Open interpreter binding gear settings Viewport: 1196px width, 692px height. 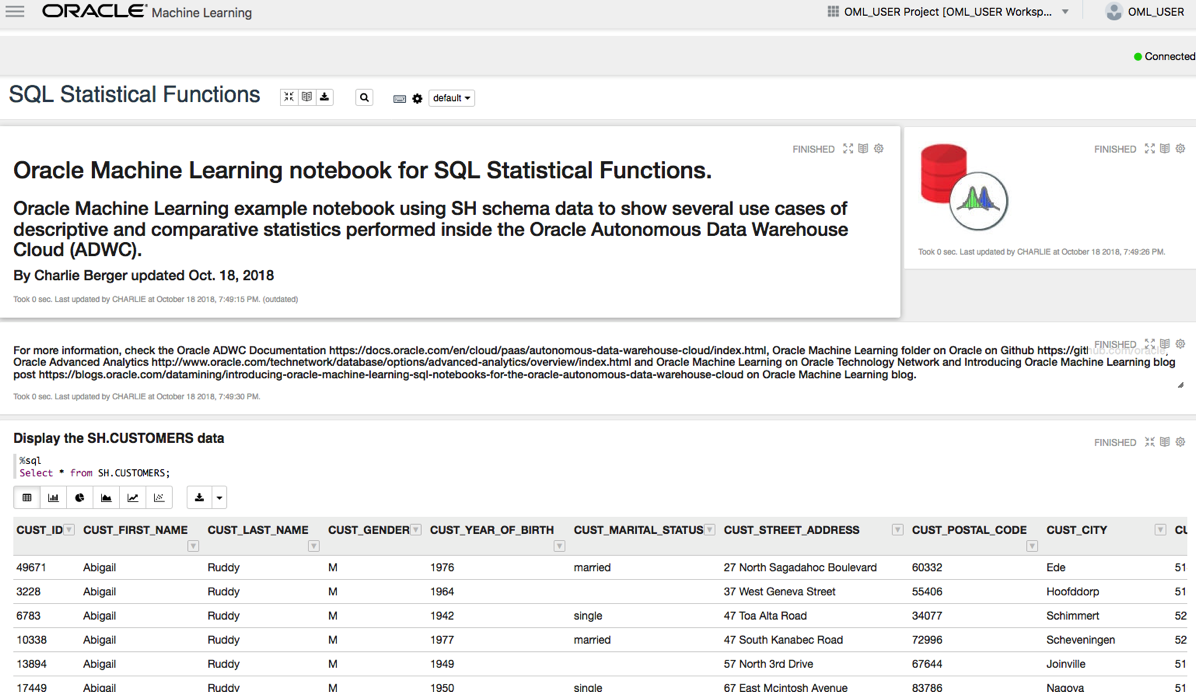(x=417, y=98)
